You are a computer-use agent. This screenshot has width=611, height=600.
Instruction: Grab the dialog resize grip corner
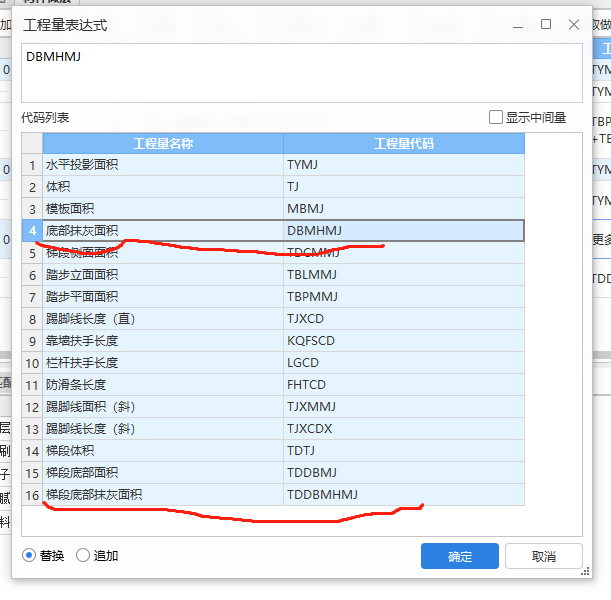point(585,572)
